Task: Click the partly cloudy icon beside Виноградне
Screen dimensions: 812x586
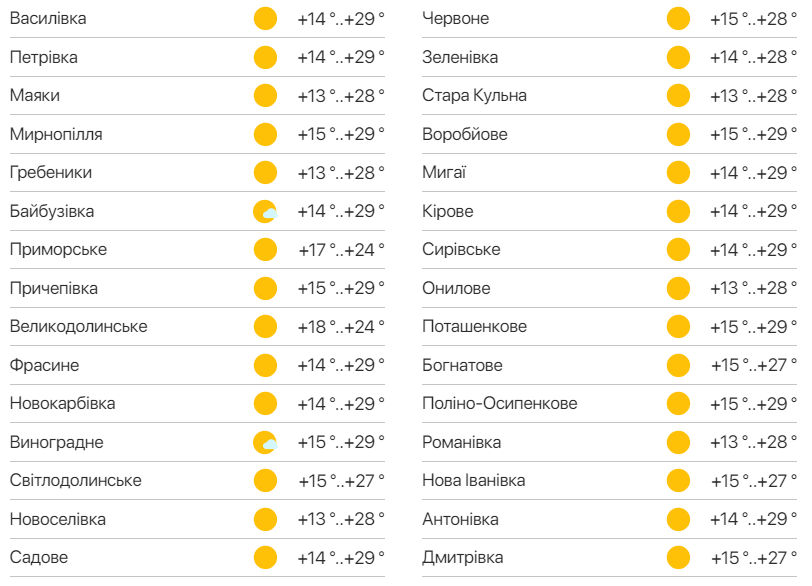Action: click(x=265, y=442)
